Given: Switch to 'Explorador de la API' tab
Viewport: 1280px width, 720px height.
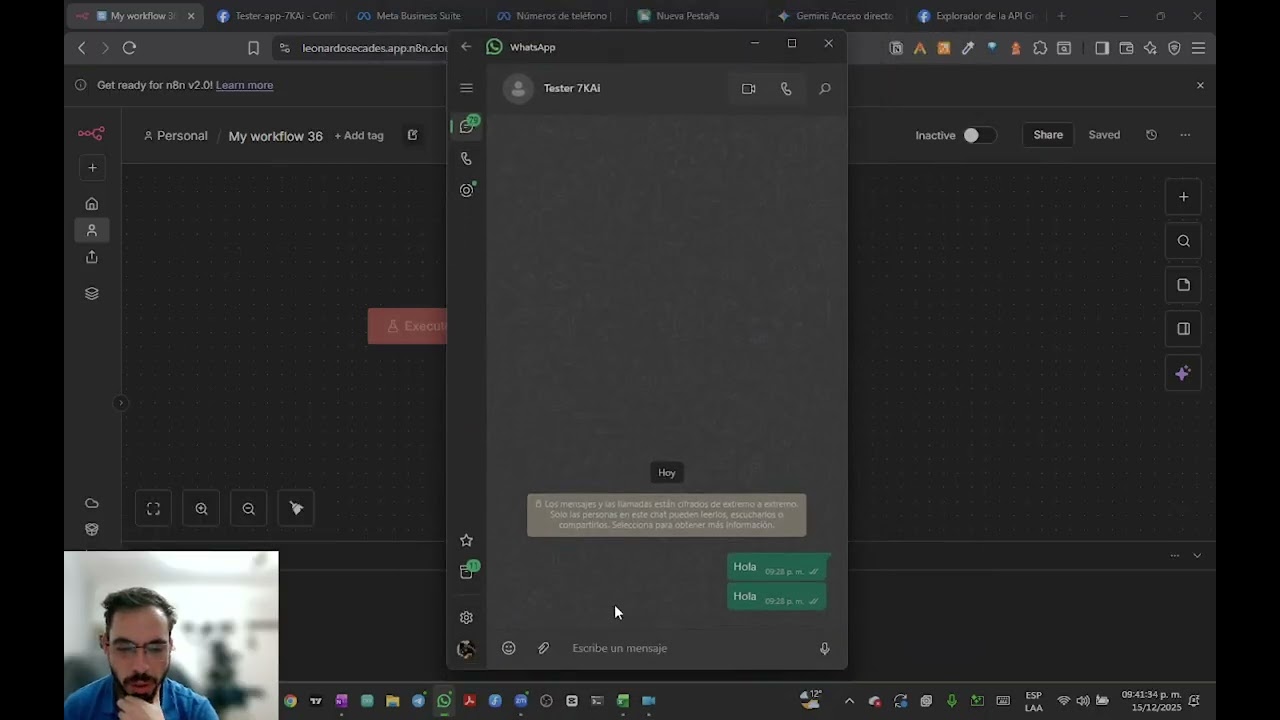Looking at the screenshot, I should (978, 16).
